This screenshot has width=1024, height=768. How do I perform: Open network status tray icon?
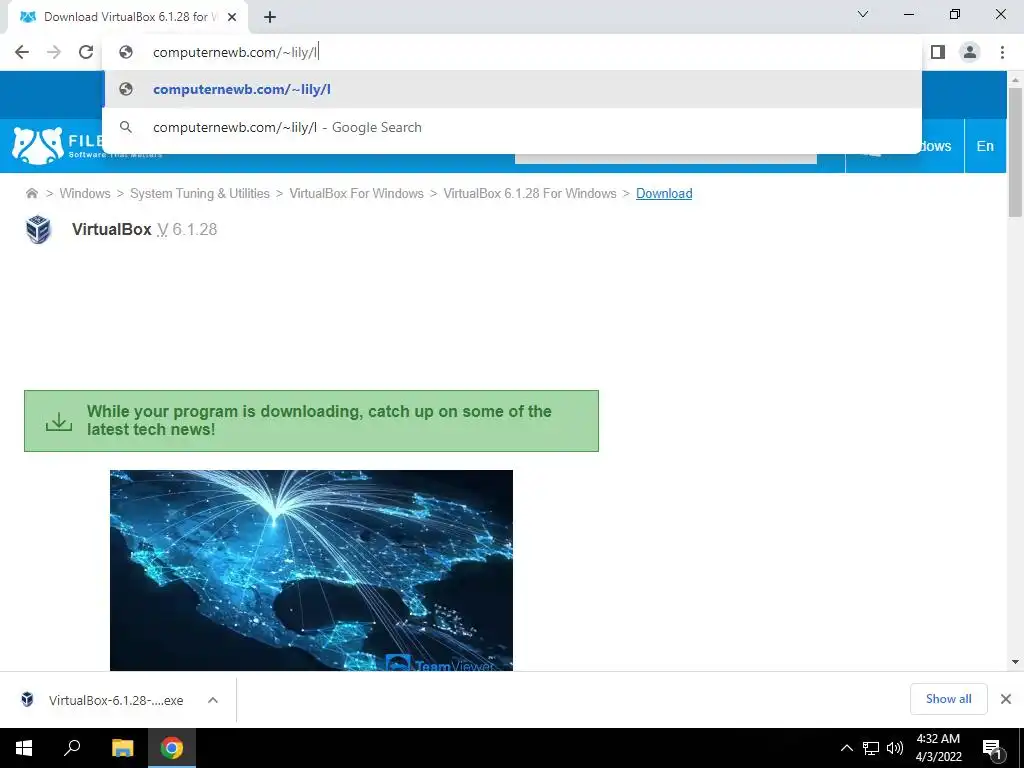point(871,748)
